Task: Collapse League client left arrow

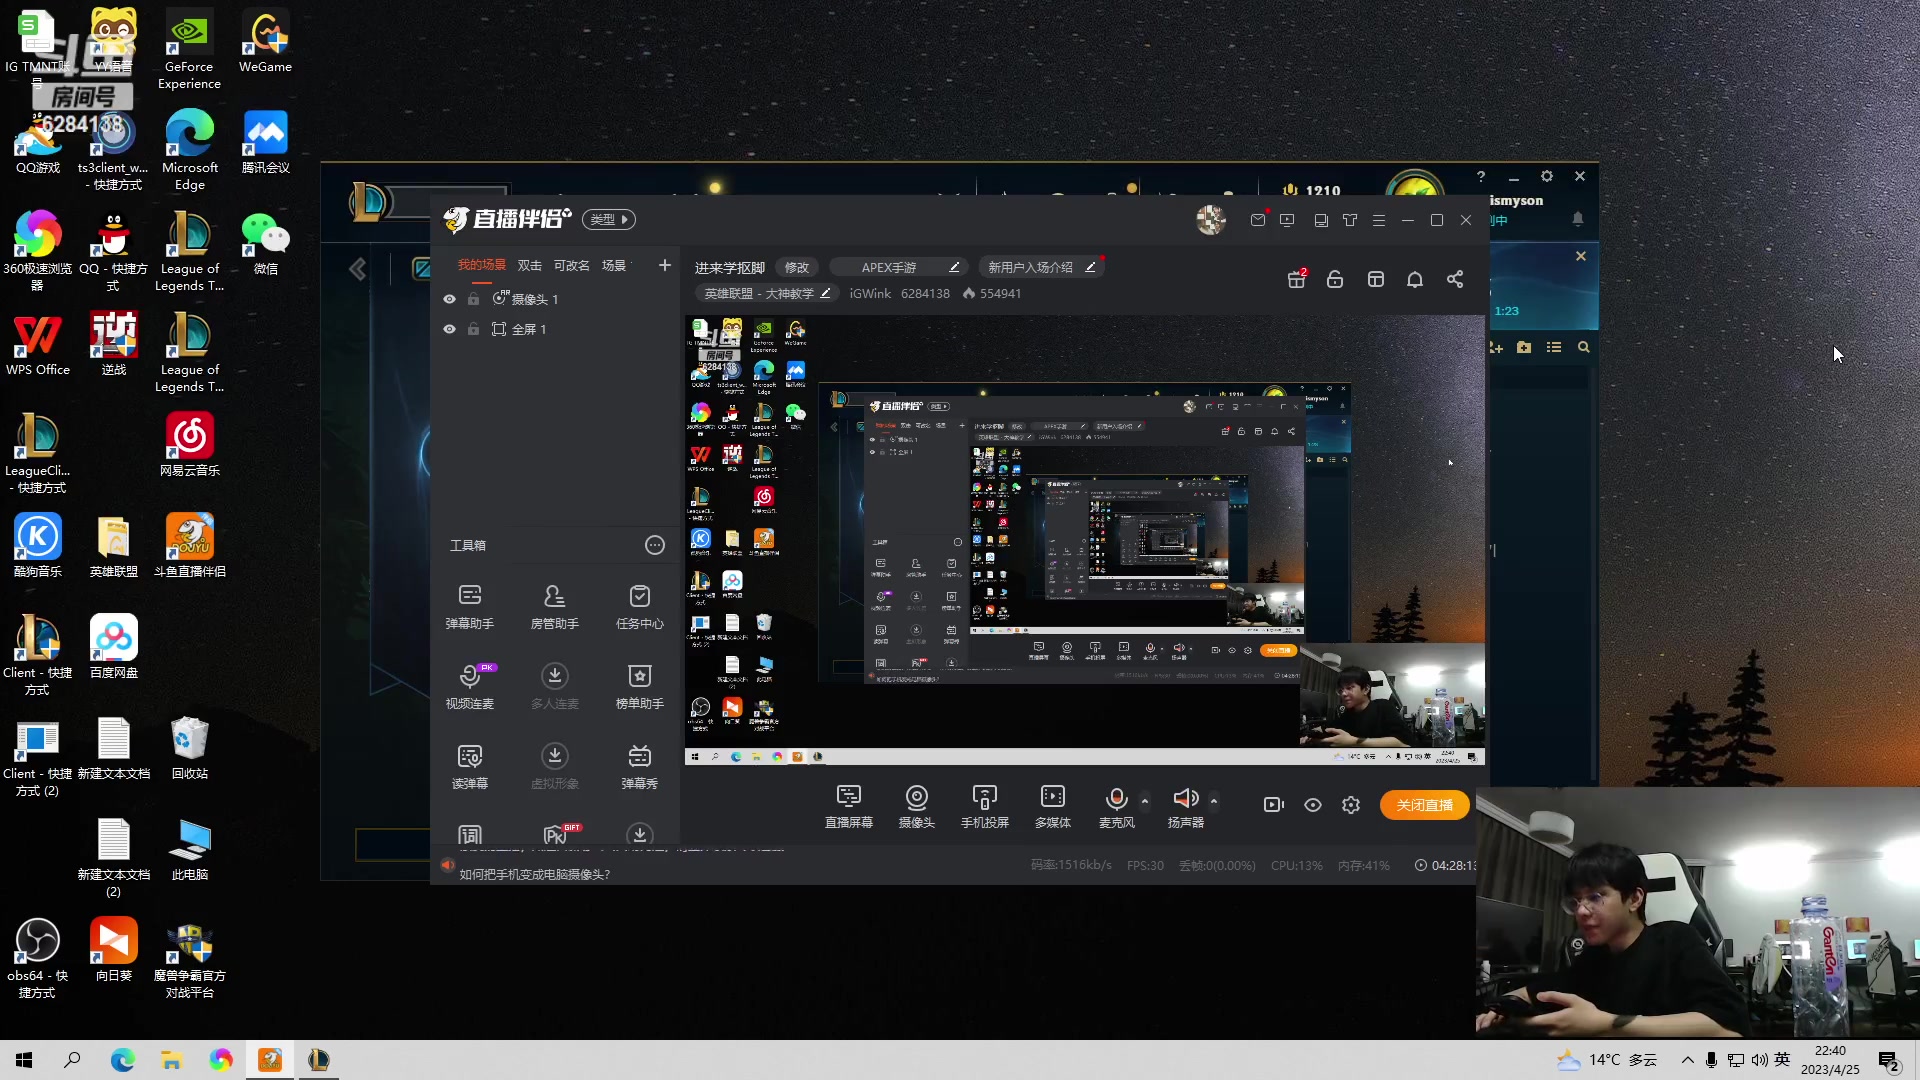Action: pos(357,268)
